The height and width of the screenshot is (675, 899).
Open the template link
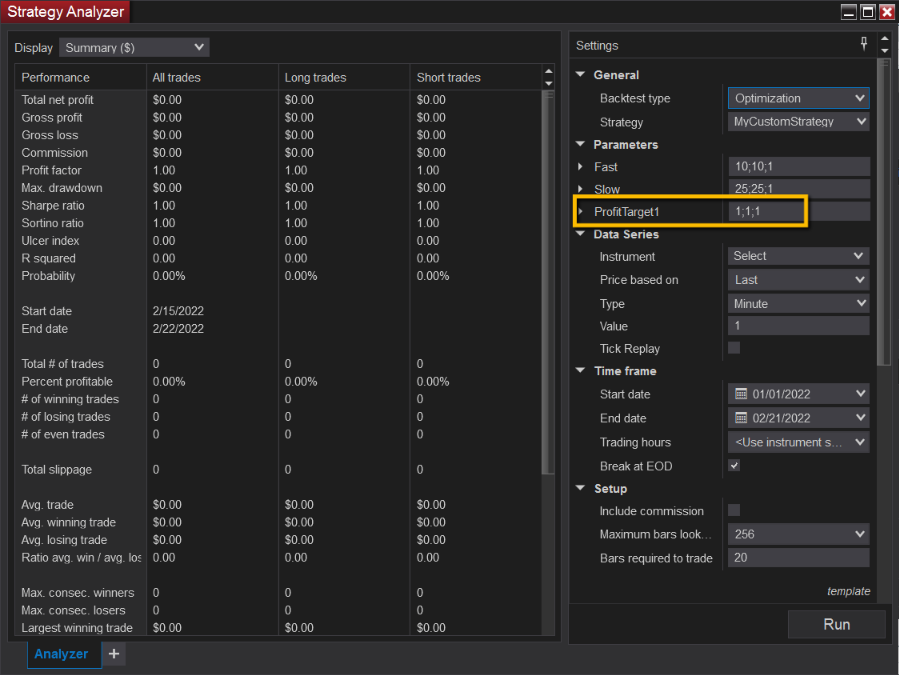[x=849, y=591]
